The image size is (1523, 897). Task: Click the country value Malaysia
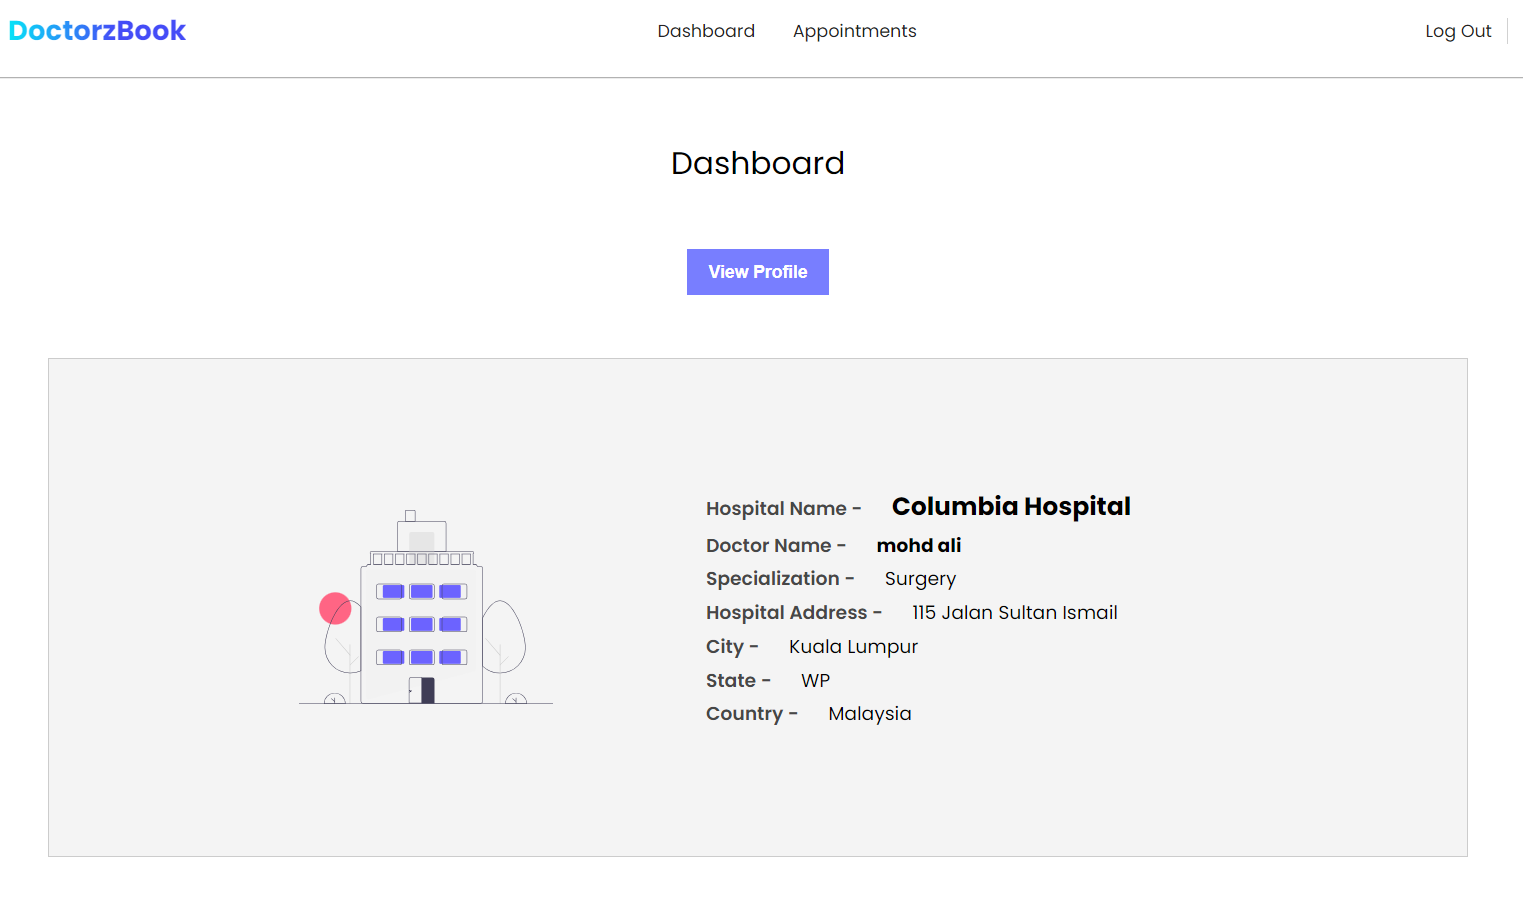click(869, 713)
